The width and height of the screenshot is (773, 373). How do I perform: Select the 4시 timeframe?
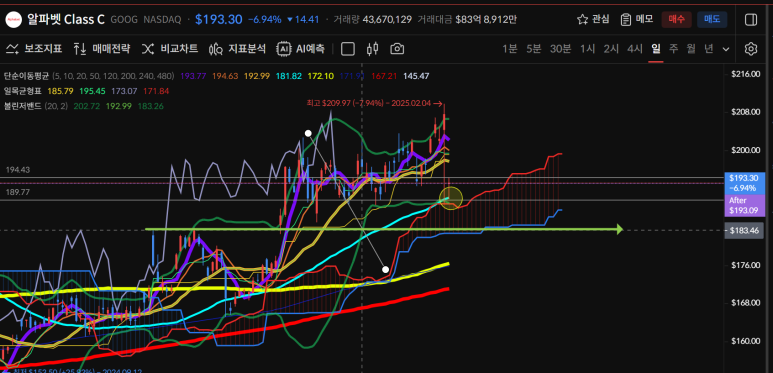tap(634, 49)
